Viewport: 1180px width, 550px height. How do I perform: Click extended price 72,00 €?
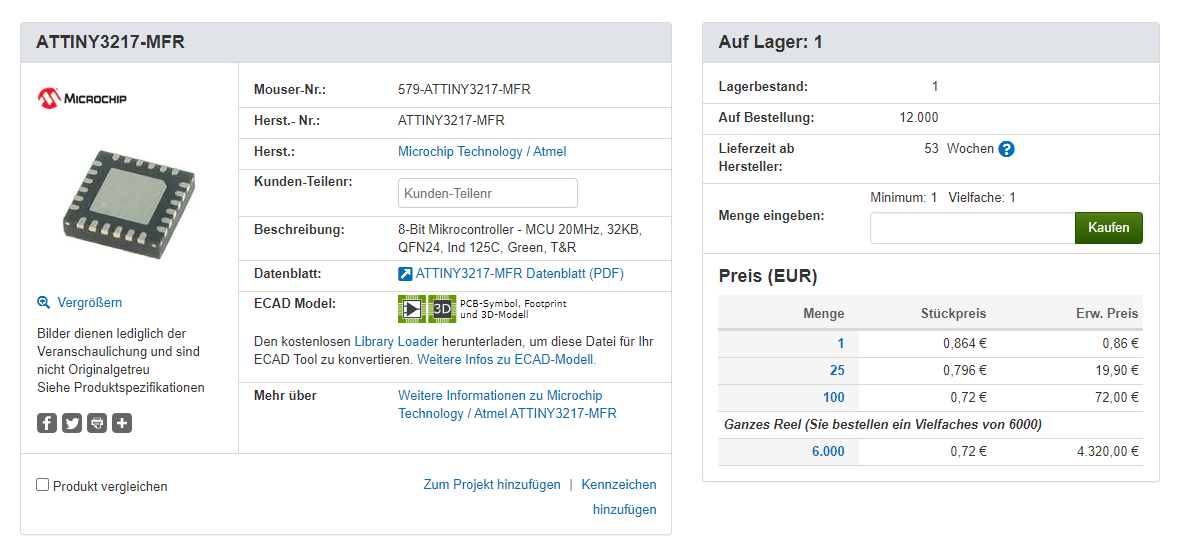pos(1117,398)
